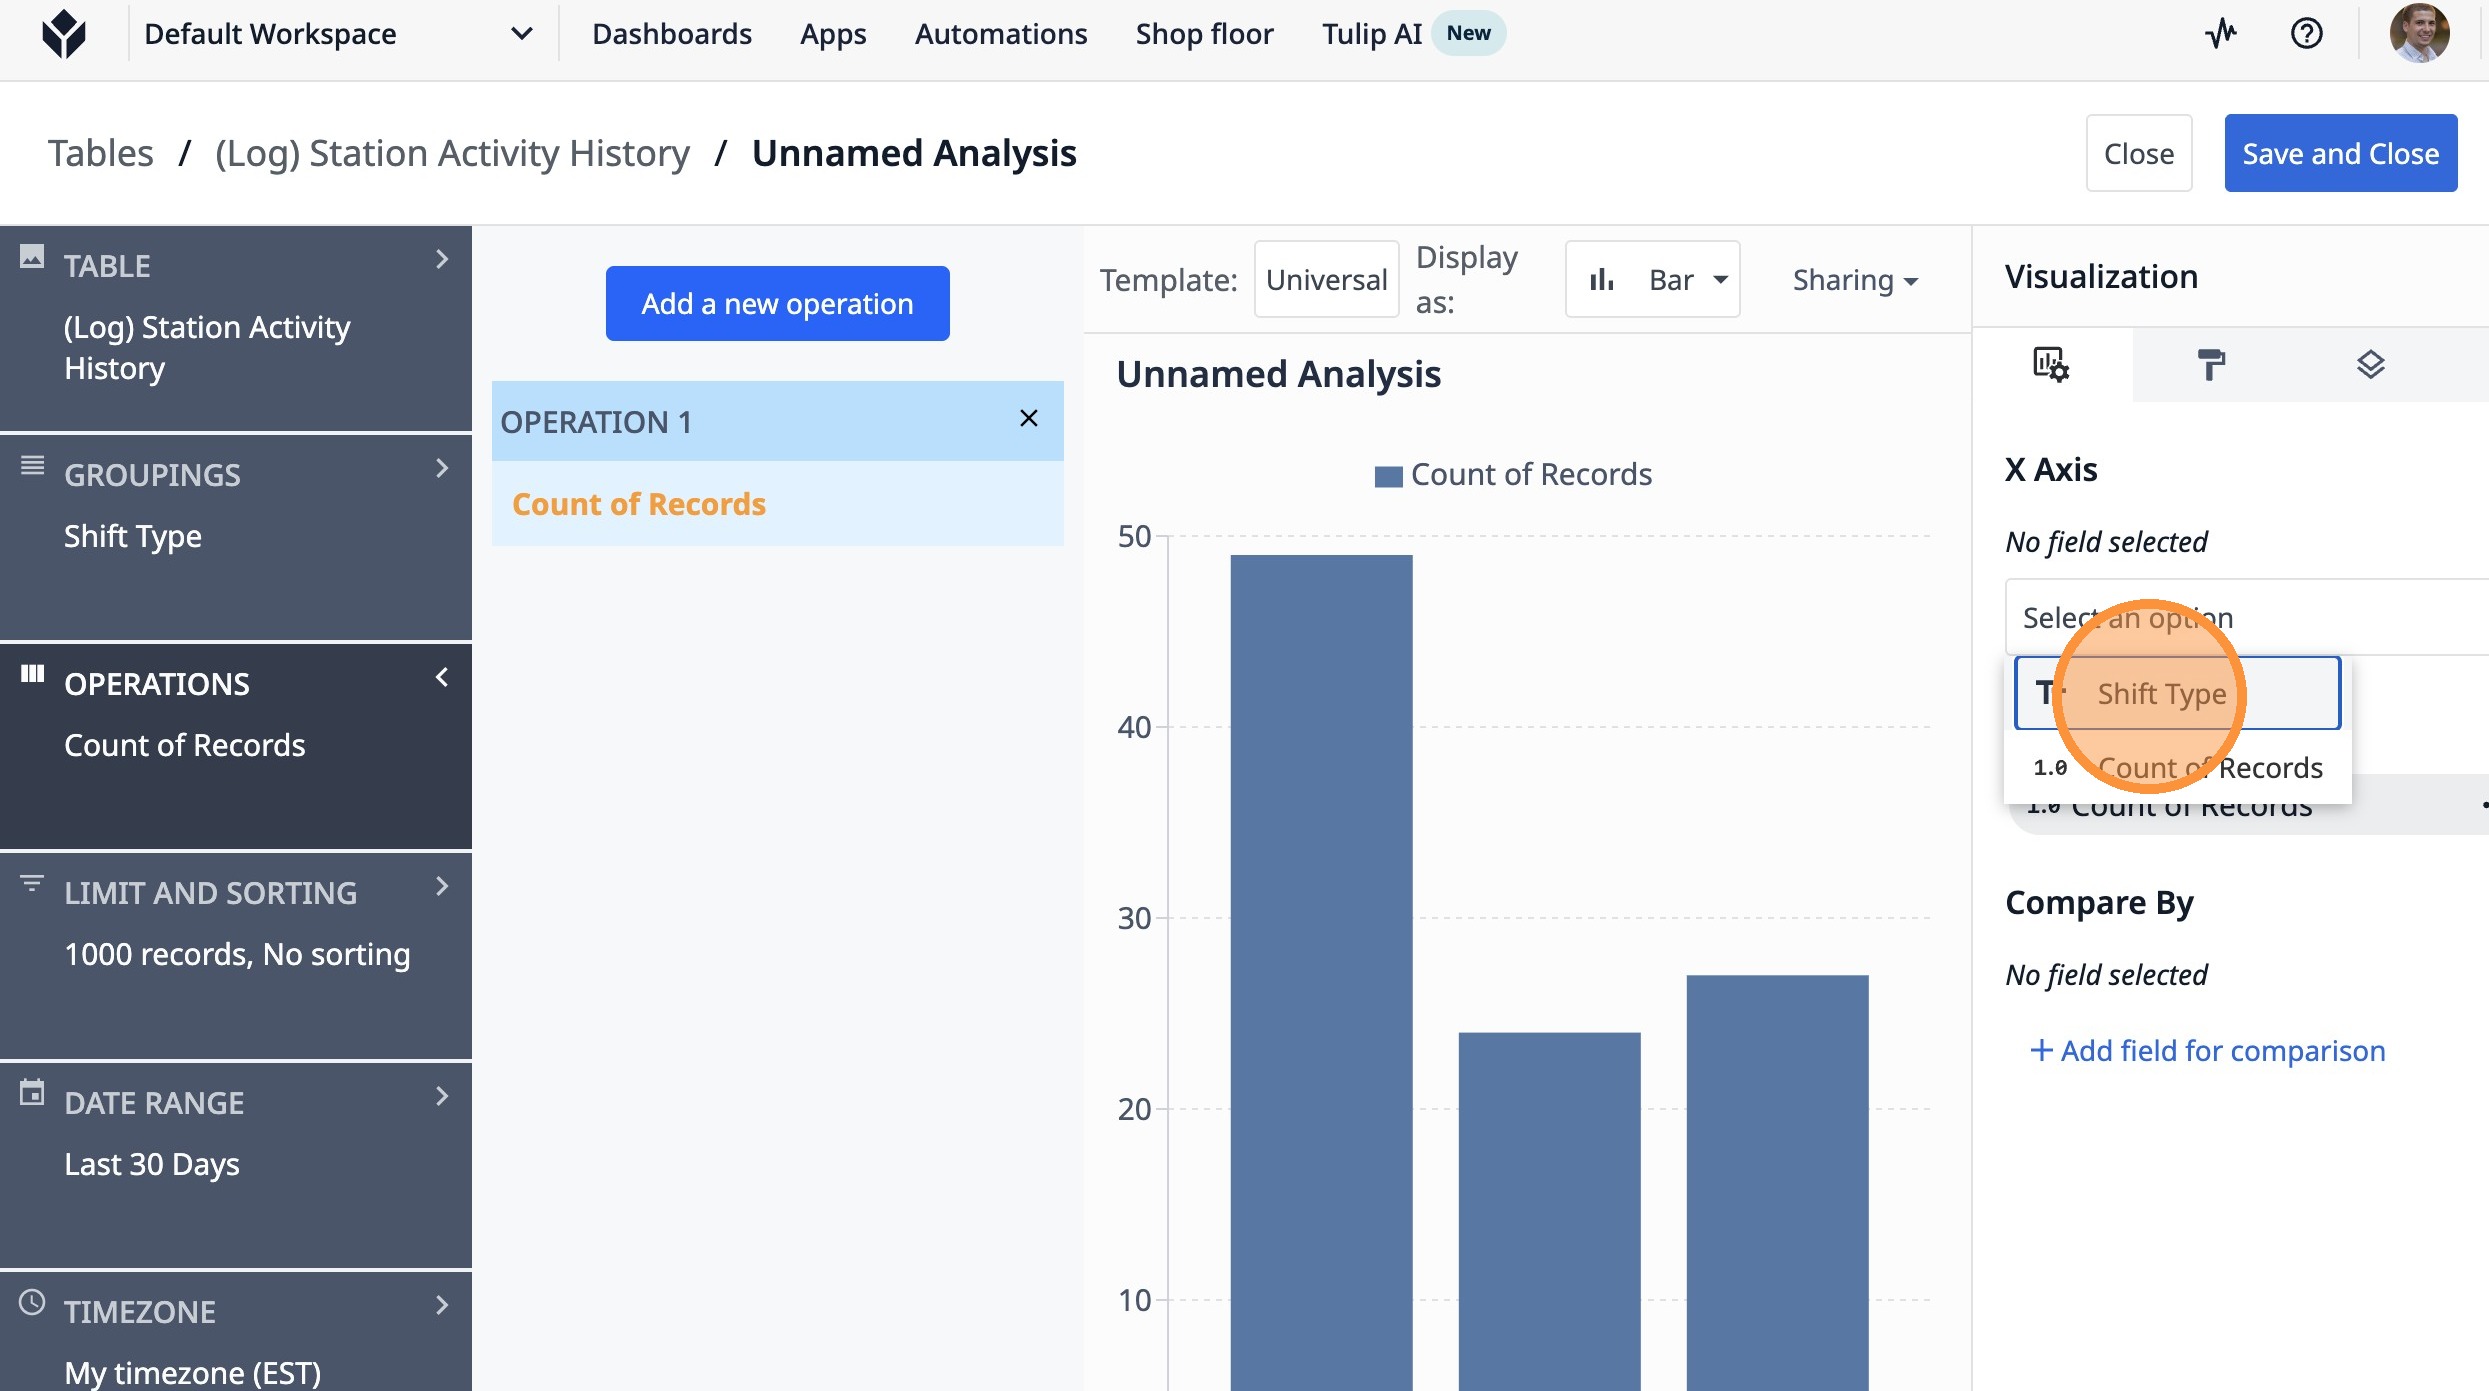2489x1391 pixels.
Task: Expand the Date Range section
Action: [x=441, y=1096]
